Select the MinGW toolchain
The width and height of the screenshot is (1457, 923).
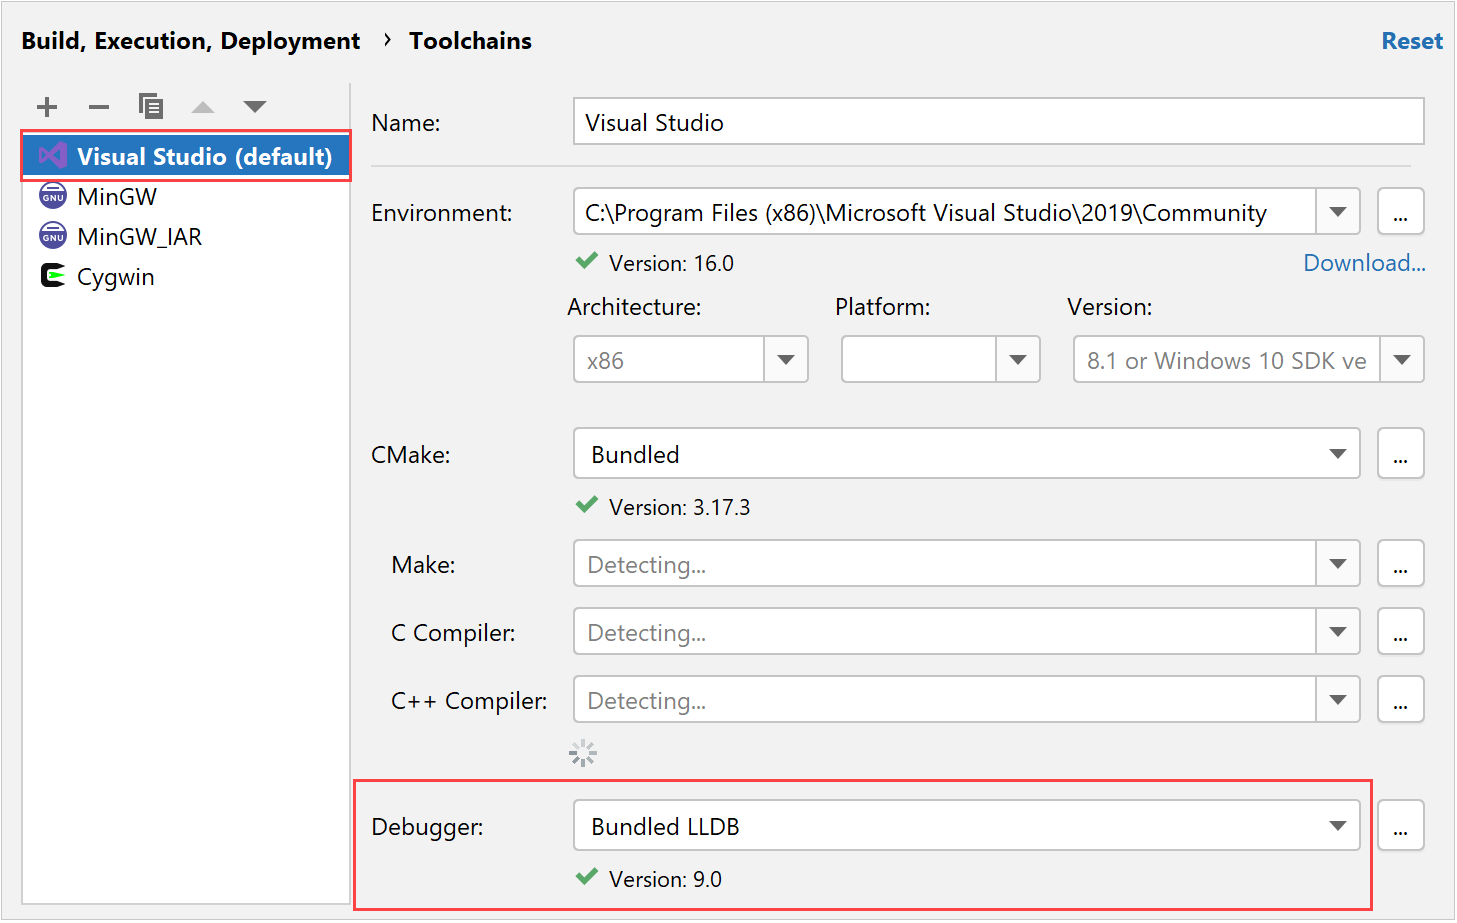click(186, 197)
